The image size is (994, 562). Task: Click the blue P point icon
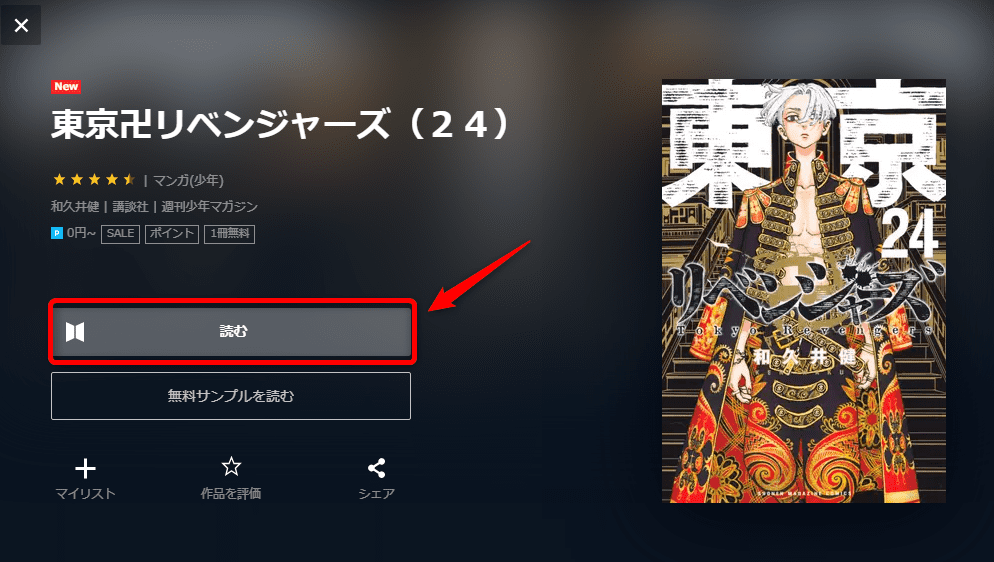[57, 233]
